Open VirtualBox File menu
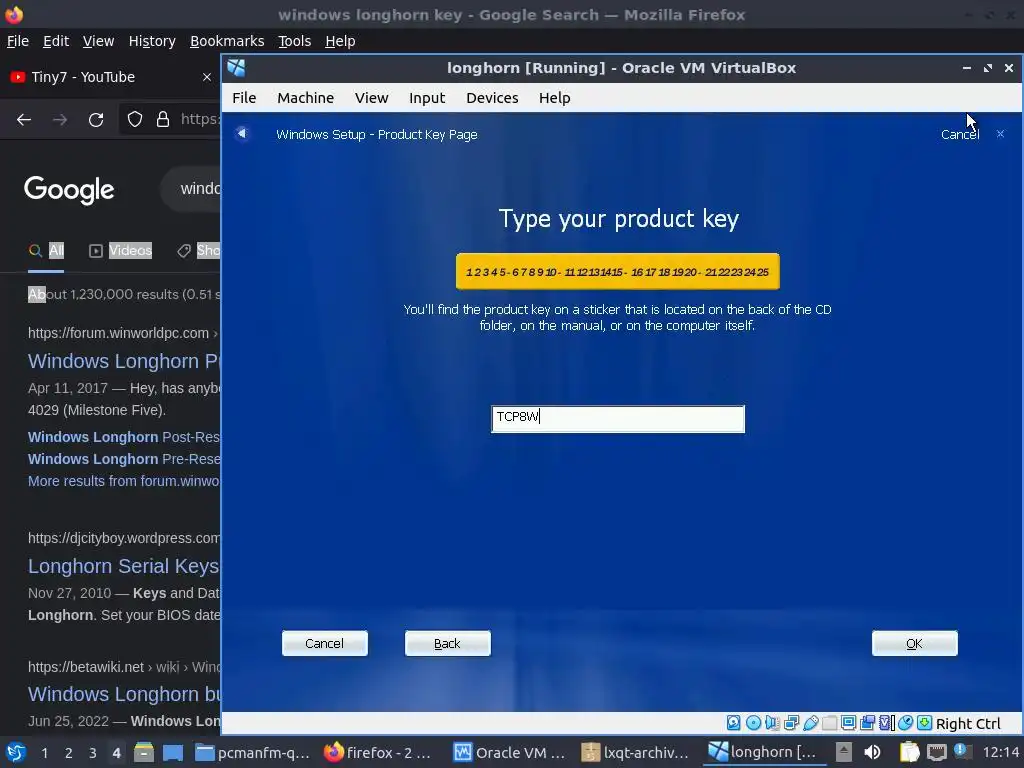1024x768 pixels. tap(244, 98)
